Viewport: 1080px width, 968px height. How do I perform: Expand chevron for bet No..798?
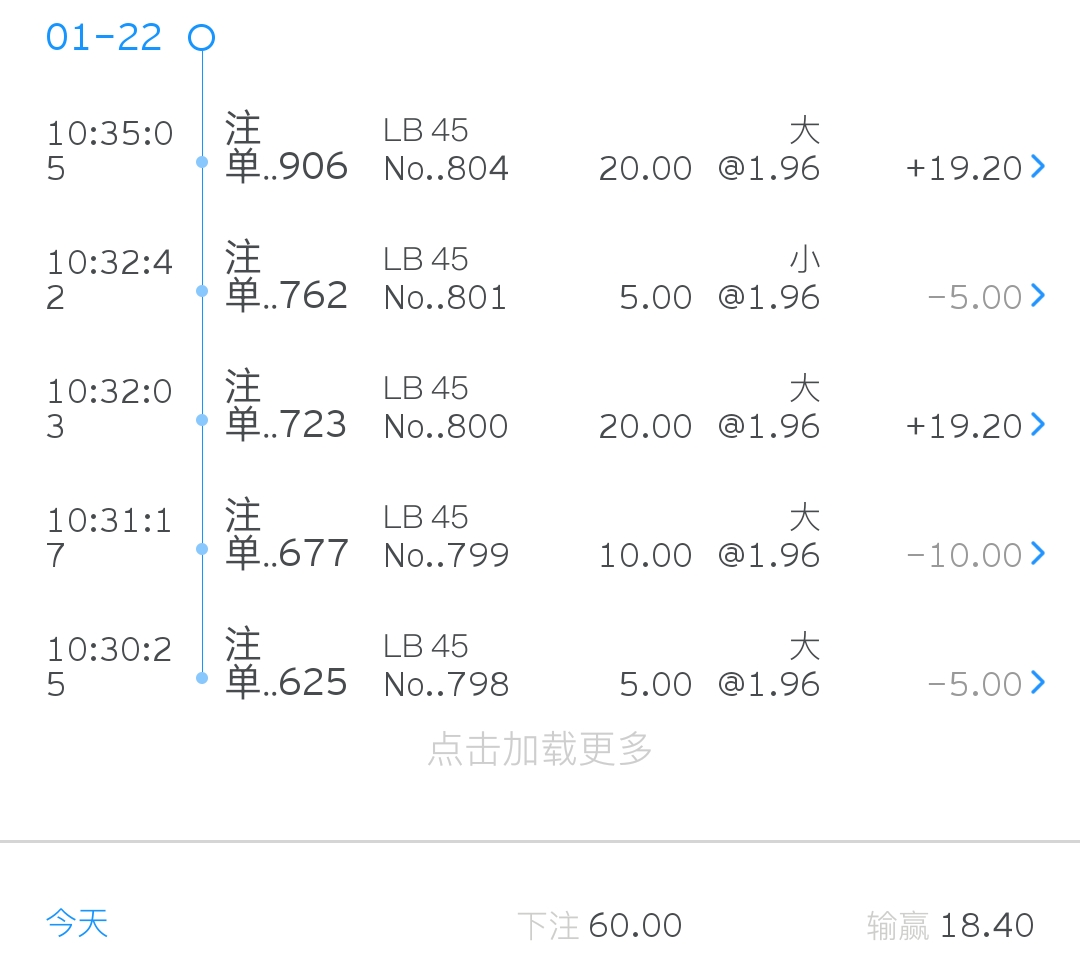point(1037,682)
